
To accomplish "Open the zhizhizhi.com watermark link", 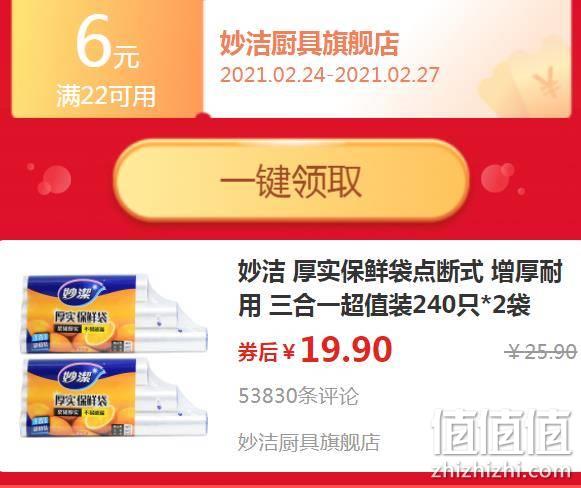I will tap(501, 471).
